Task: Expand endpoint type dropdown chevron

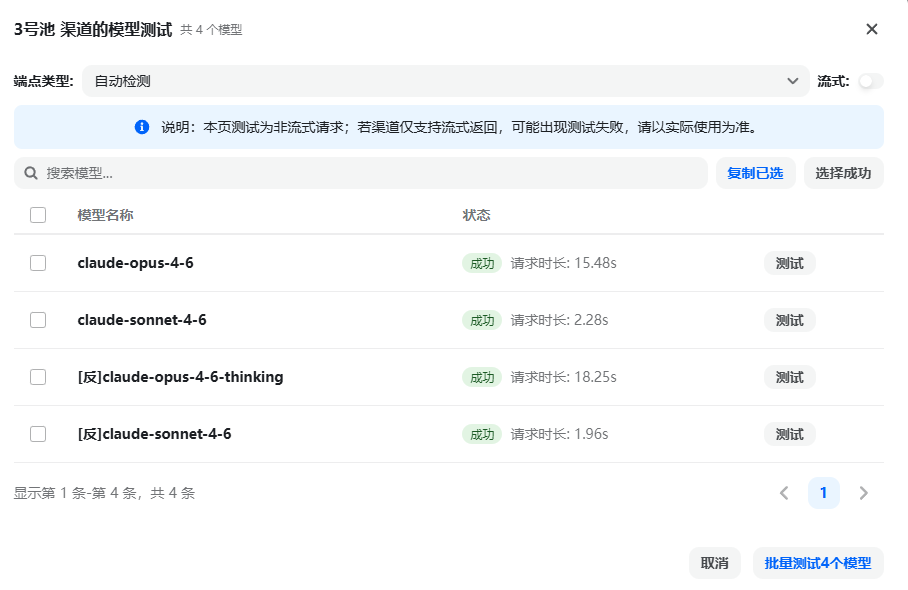Action: pos(793,81)
